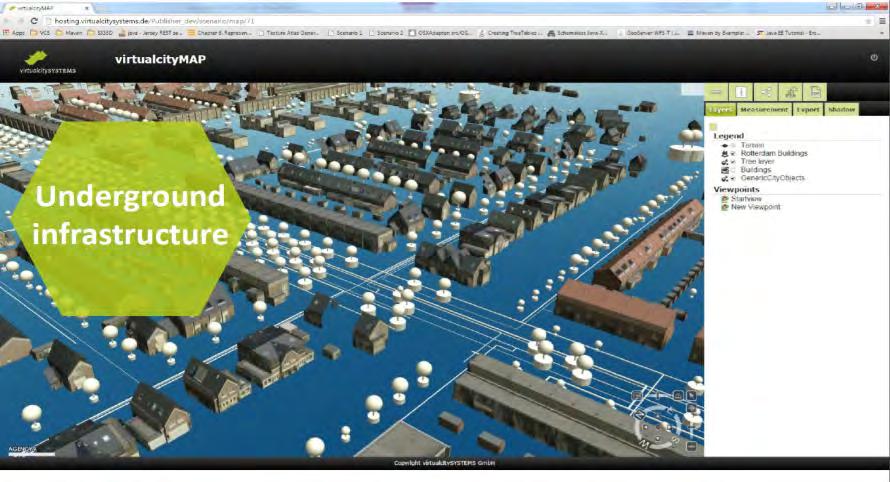Open the Shadow tab
Screen dimensions: 890x482
tap(841, 110)
